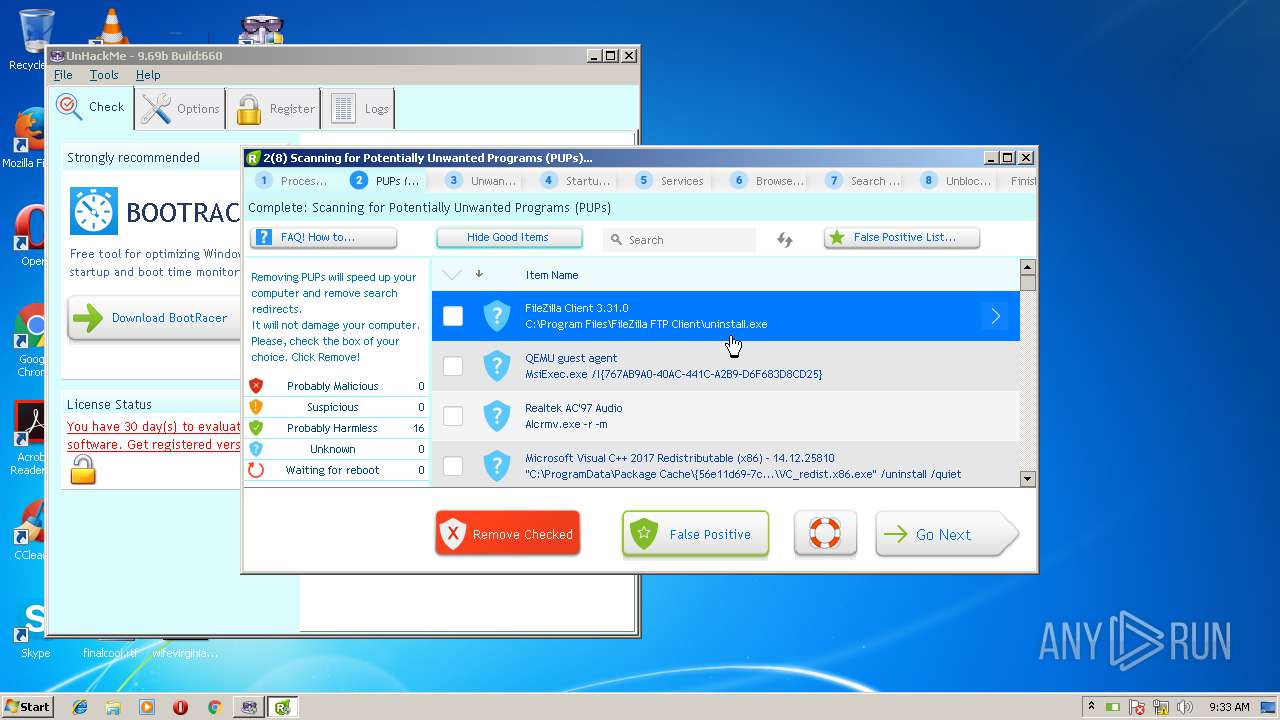Click FileZilla Client shield question icon

coord(497,316)
